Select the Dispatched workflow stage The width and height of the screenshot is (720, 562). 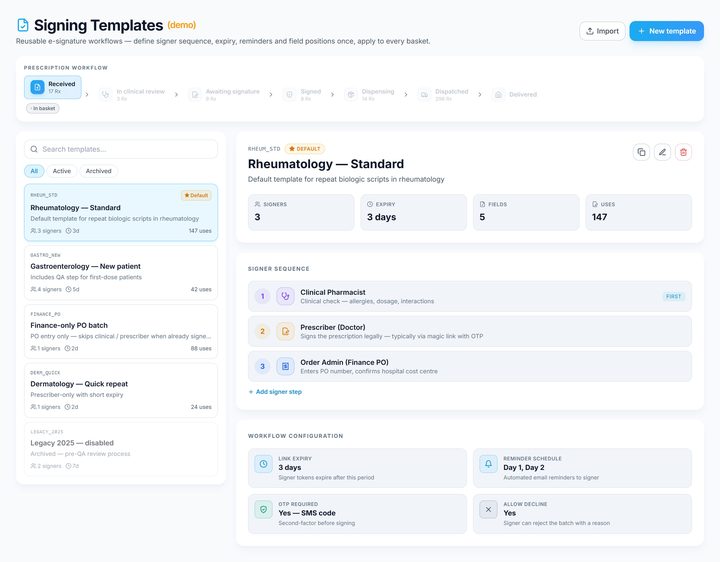pyautogui.click(x=444, y=95)
